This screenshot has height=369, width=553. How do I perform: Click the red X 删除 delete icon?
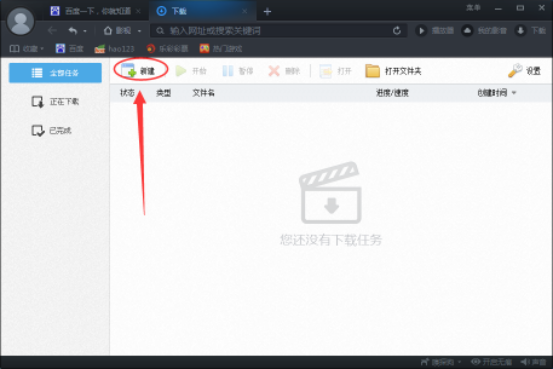tap(274, 71)
